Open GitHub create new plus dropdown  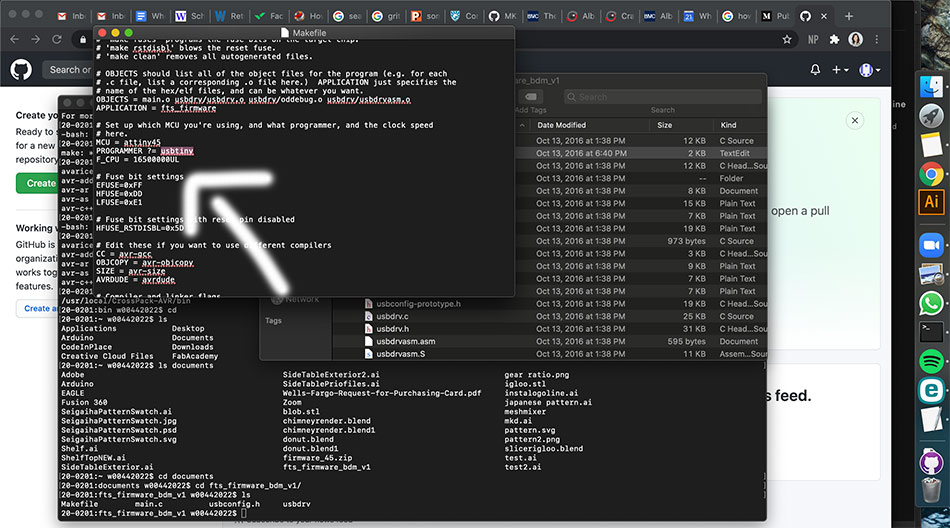840,70
